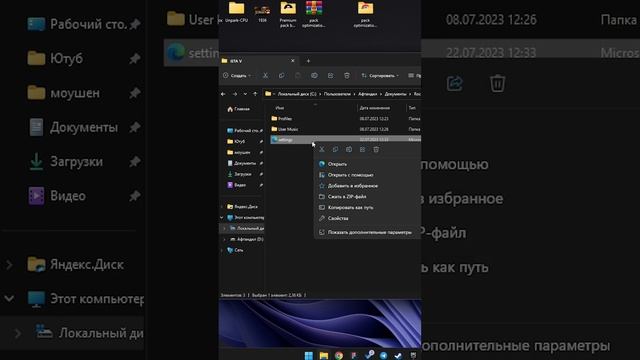
Task: Click the sharp Главная home item in the sidebar
Action: pyautogui.click(x=238, y=109)
